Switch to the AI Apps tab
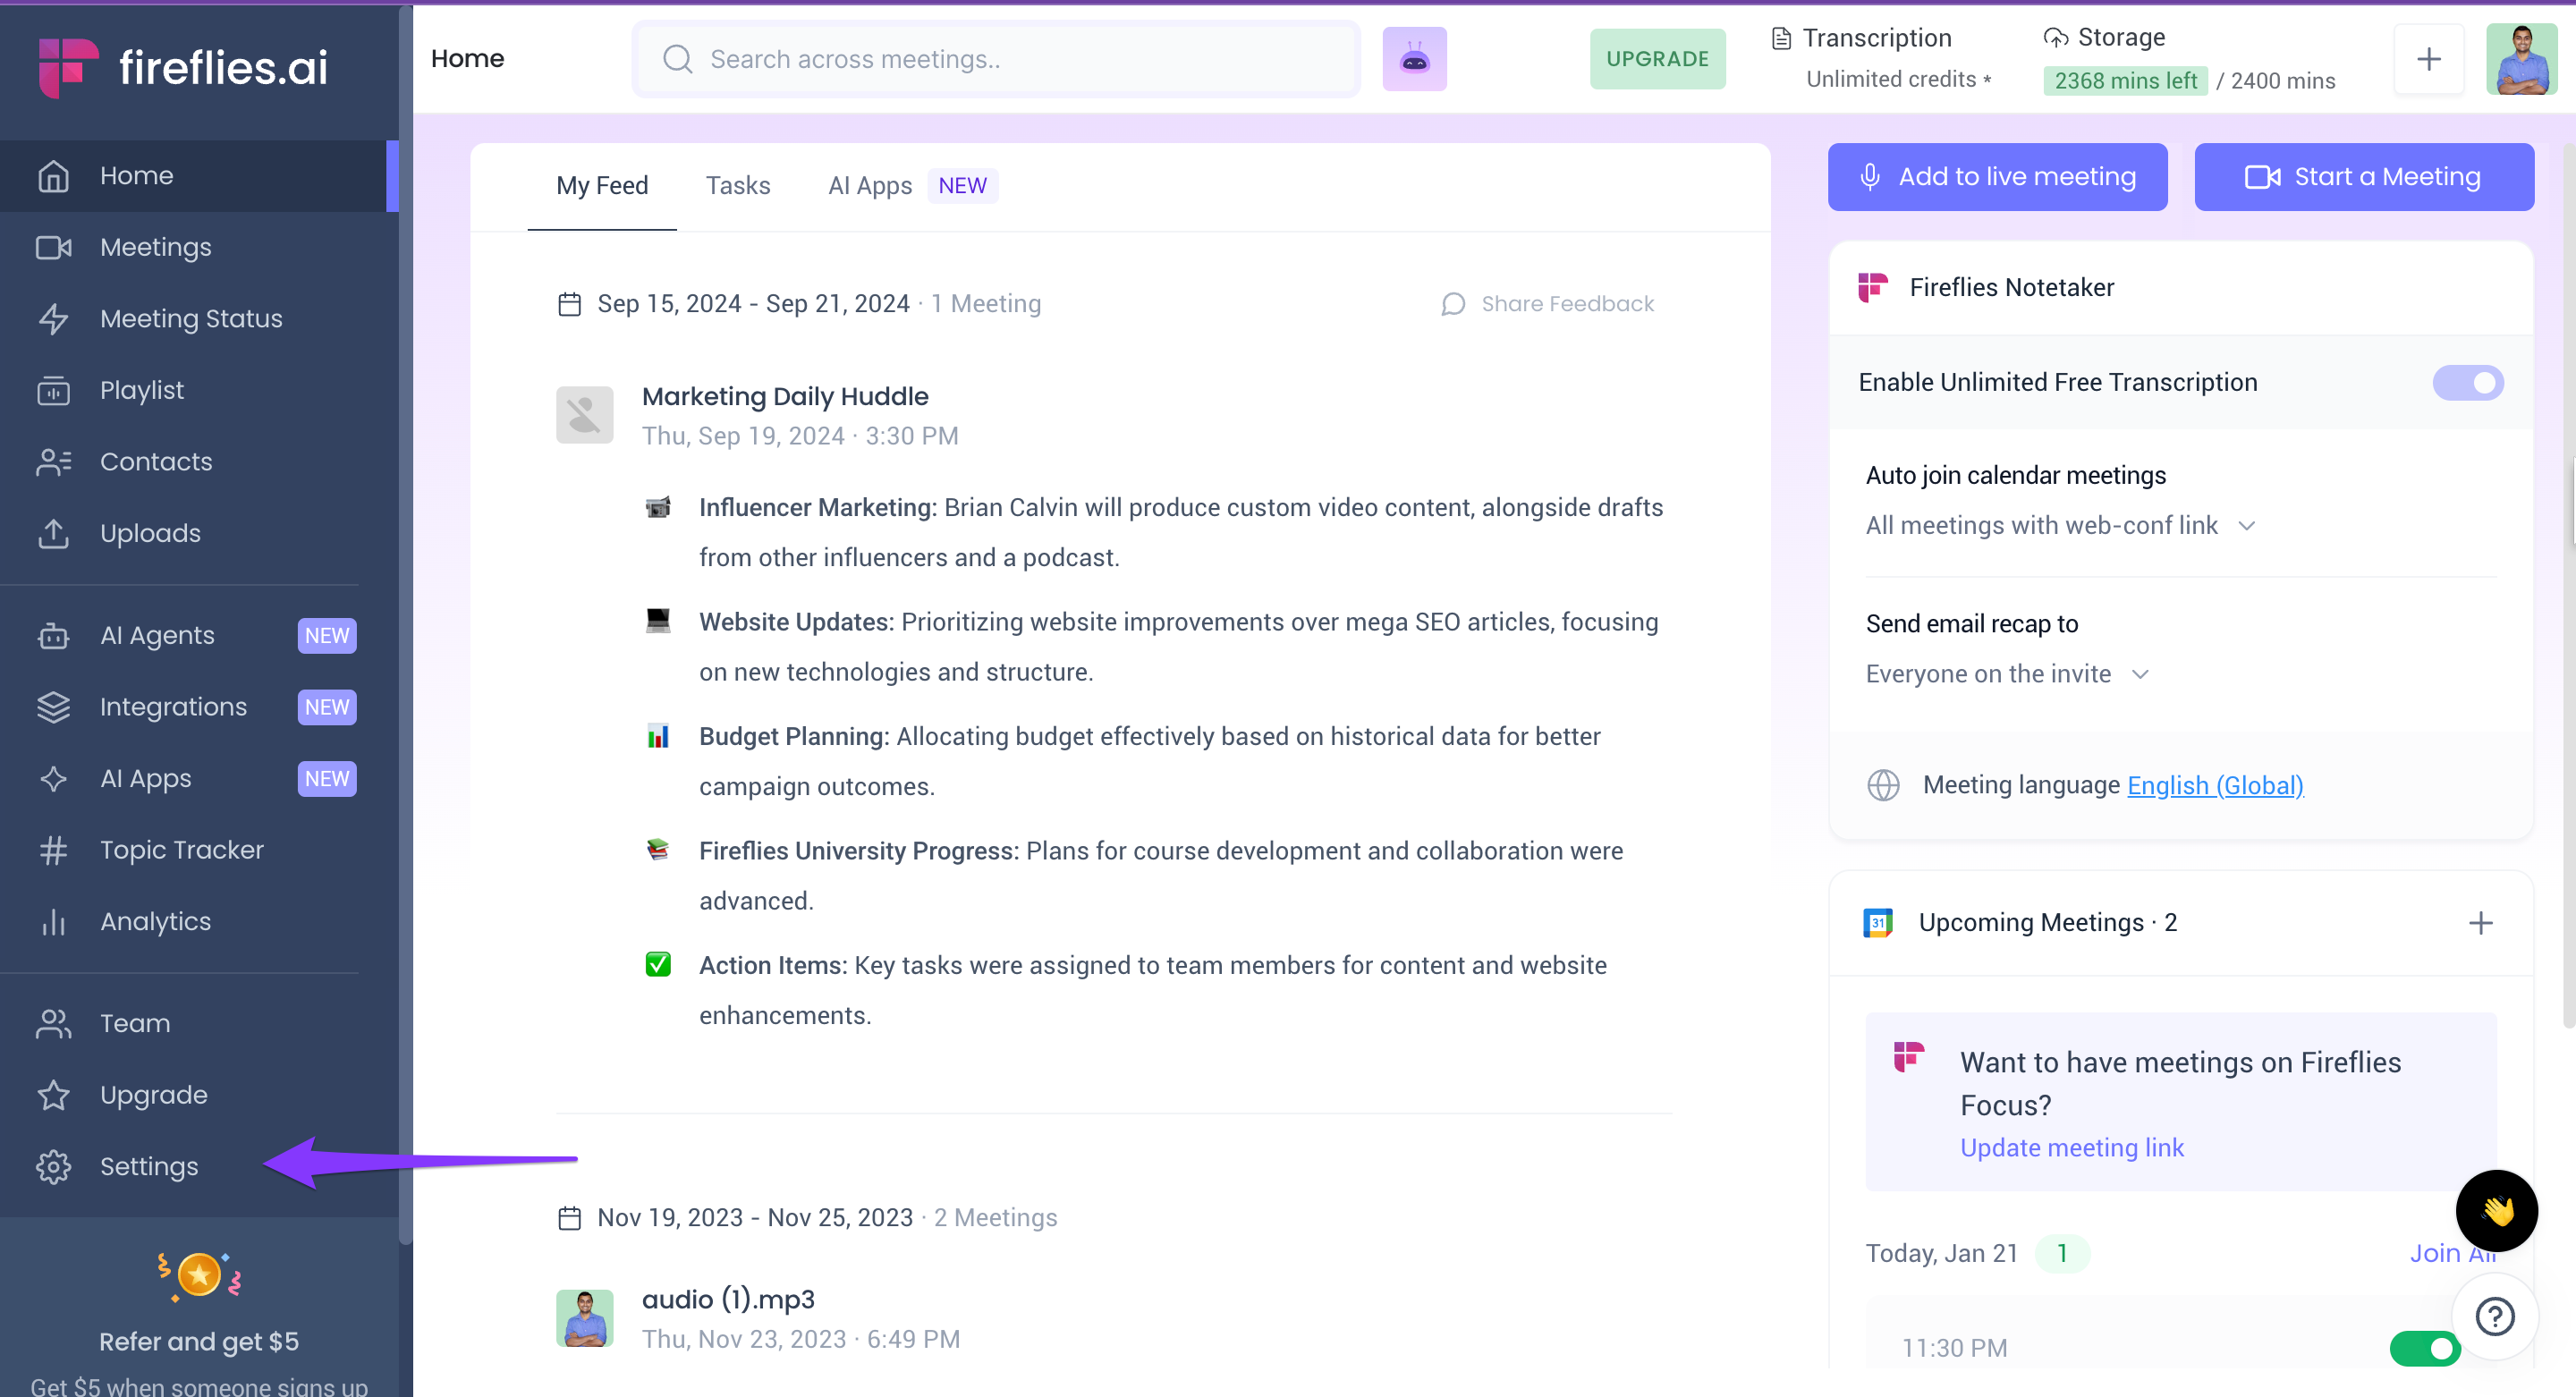 (869, 186)
